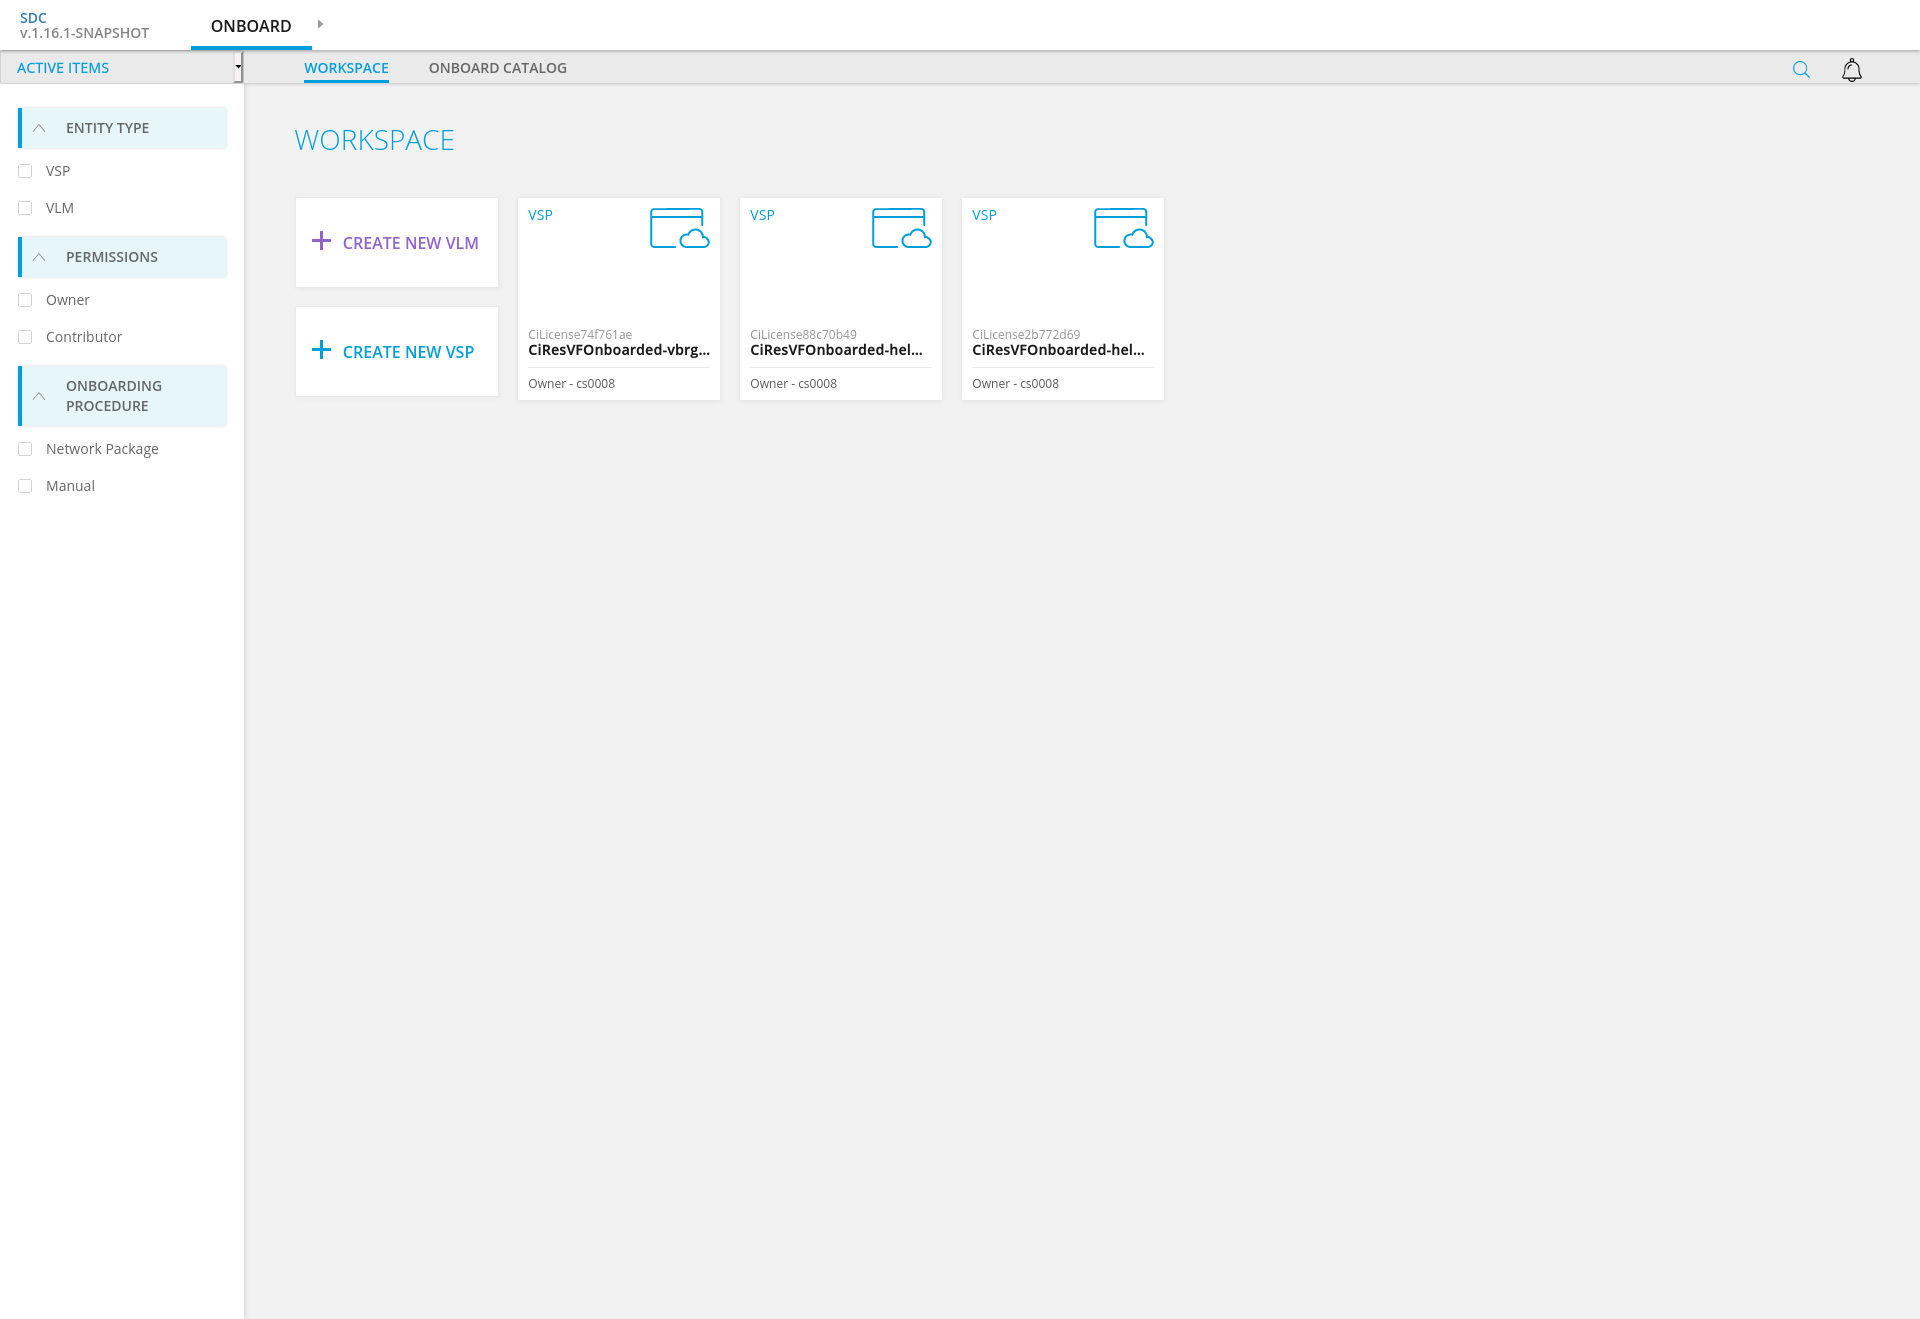Screen dimensions: 1920x1319
Task: Click the search magnifier icon
Action: click(x=1801, y=70)
